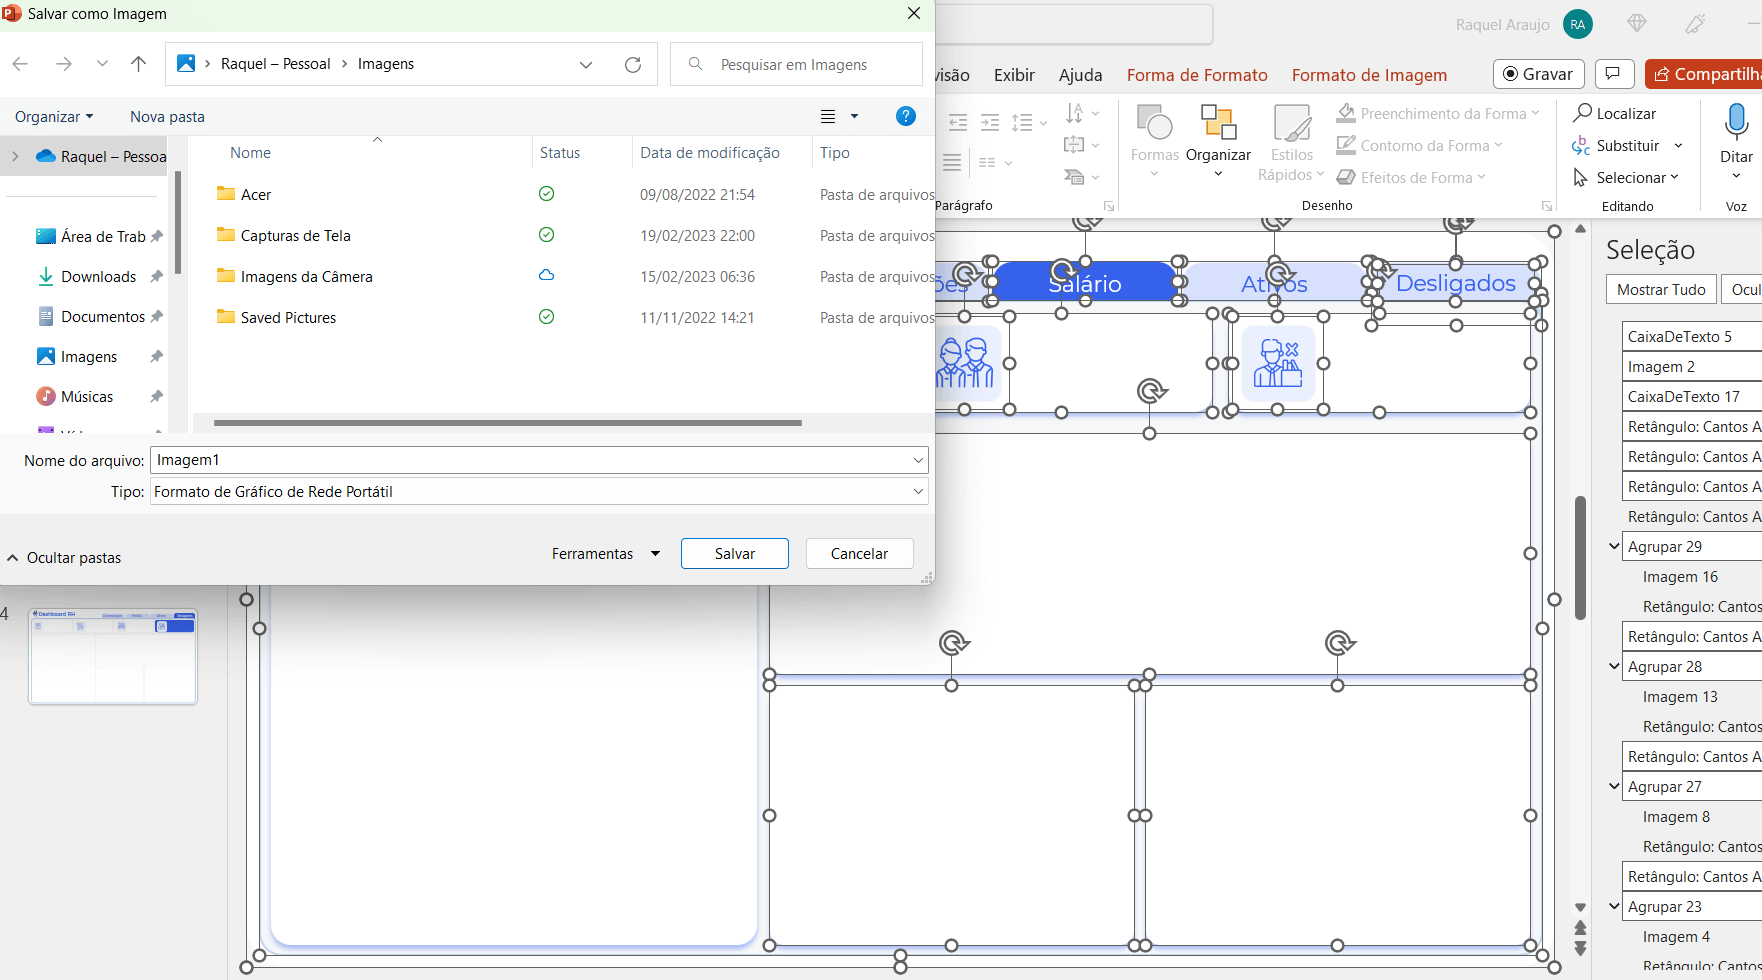
Task: Open the Capturas de Tela folder
Action: 295,236
